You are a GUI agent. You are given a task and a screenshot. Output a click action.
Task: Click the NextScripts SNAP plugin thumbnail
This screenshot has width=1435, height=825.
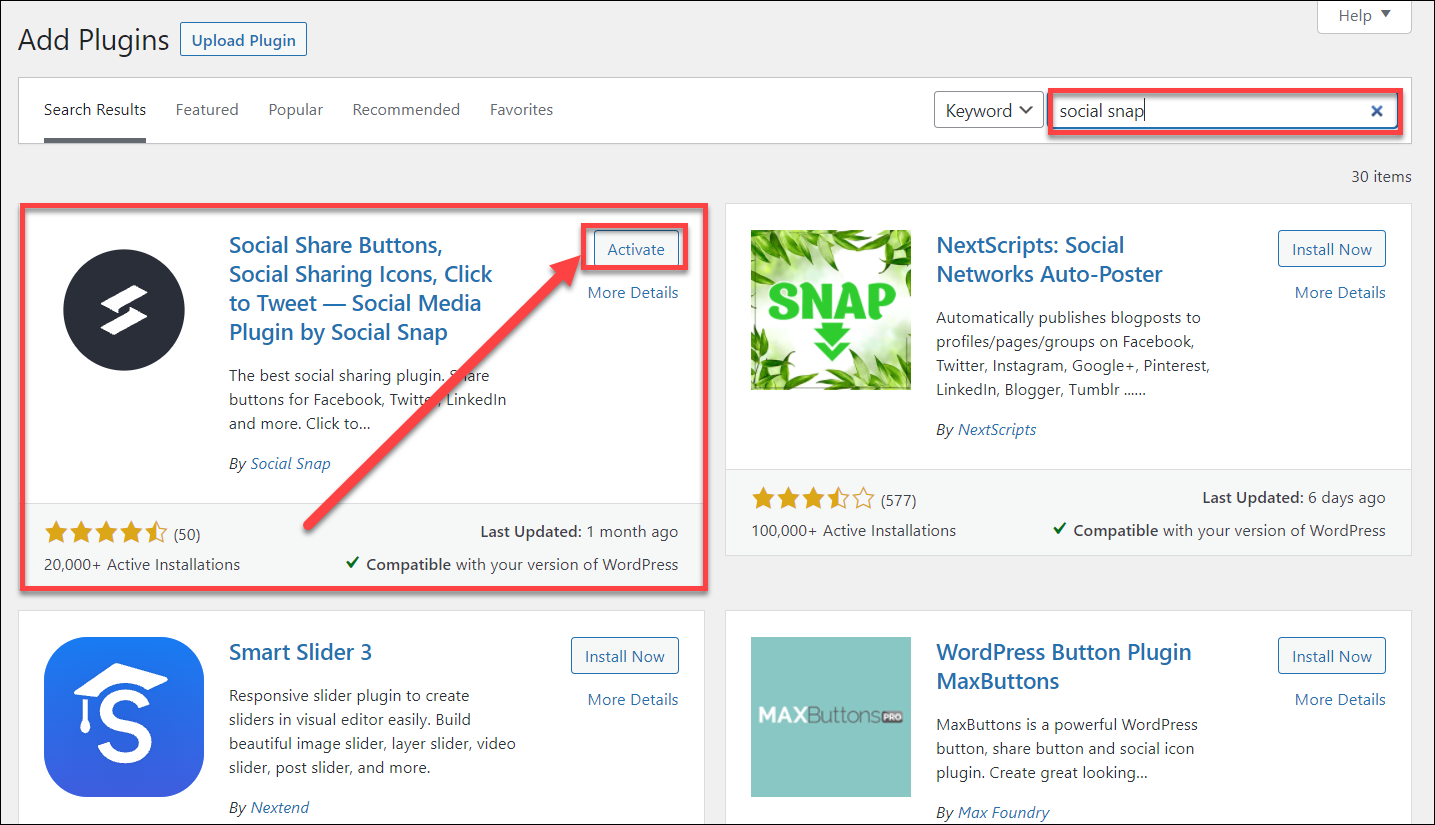[x=831, y=310]
